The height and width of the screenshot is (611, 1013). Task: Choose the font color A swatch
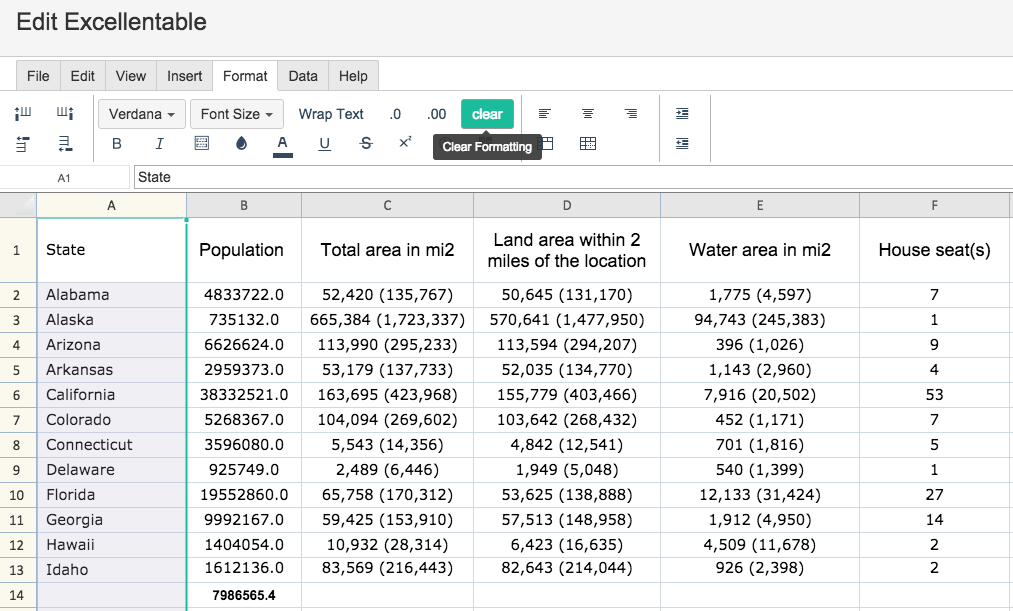pos(283,144)
